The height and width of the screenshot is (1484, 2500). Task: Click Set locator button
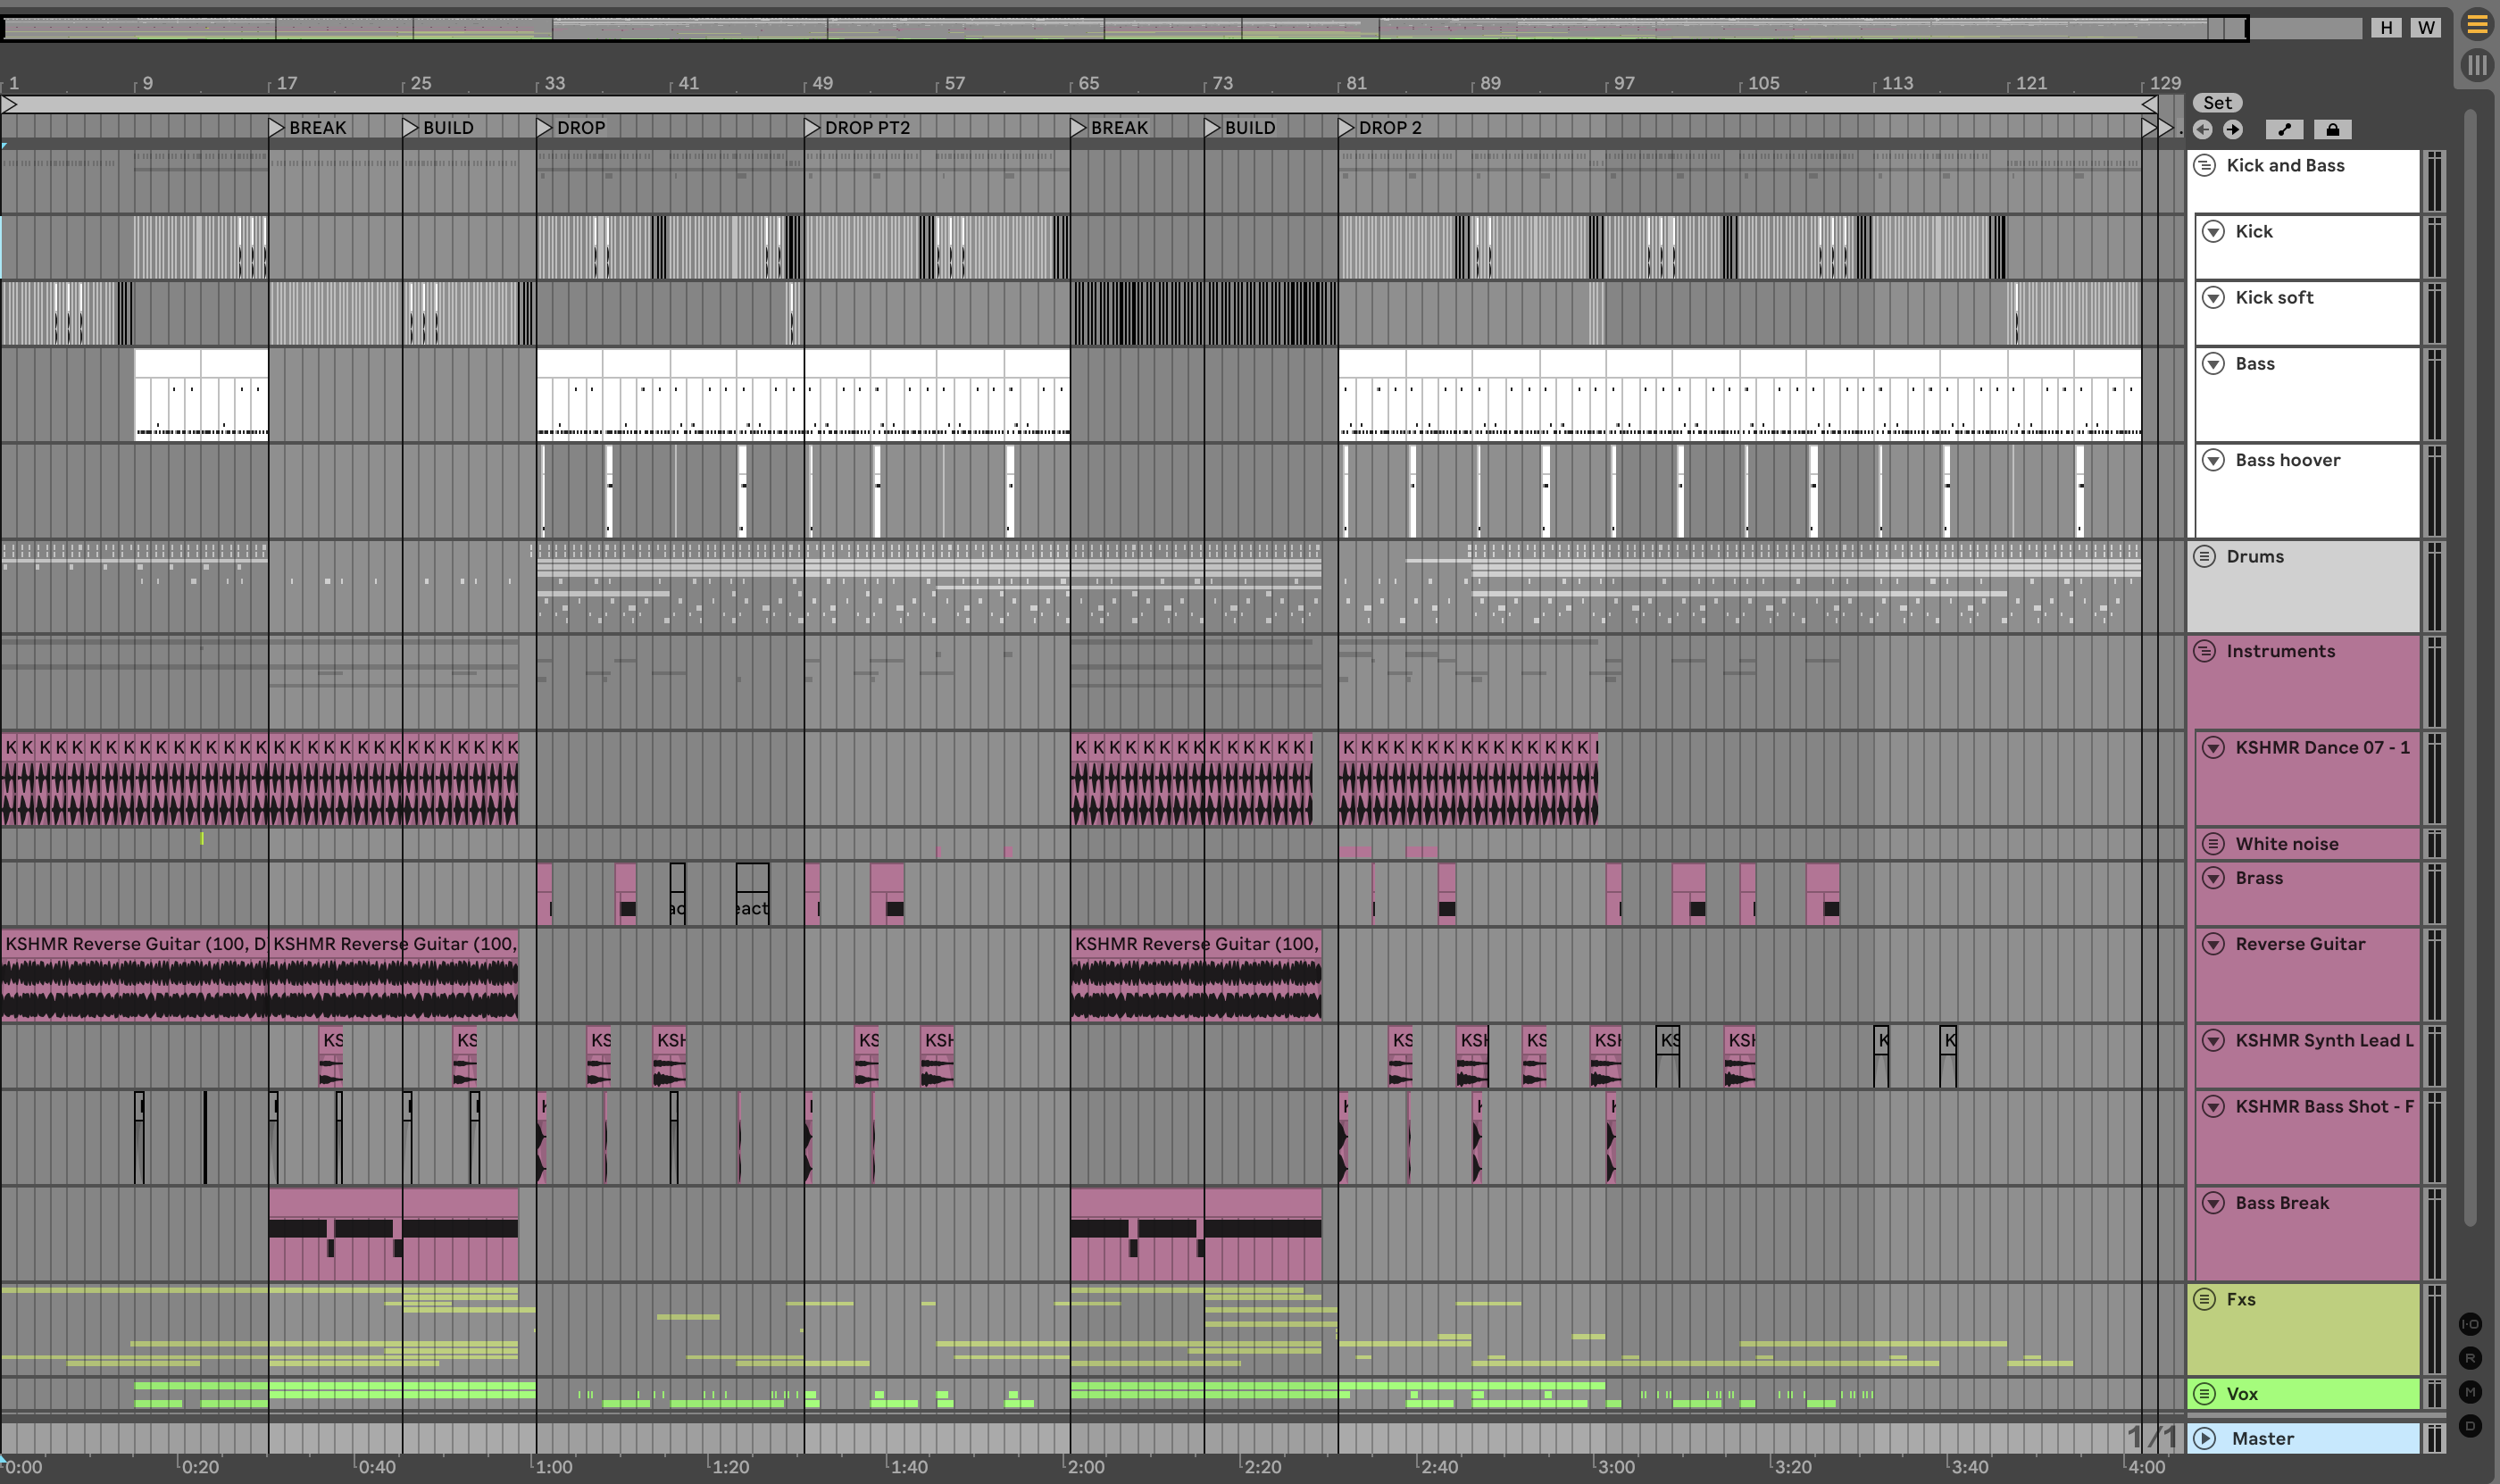point(2217,102)
